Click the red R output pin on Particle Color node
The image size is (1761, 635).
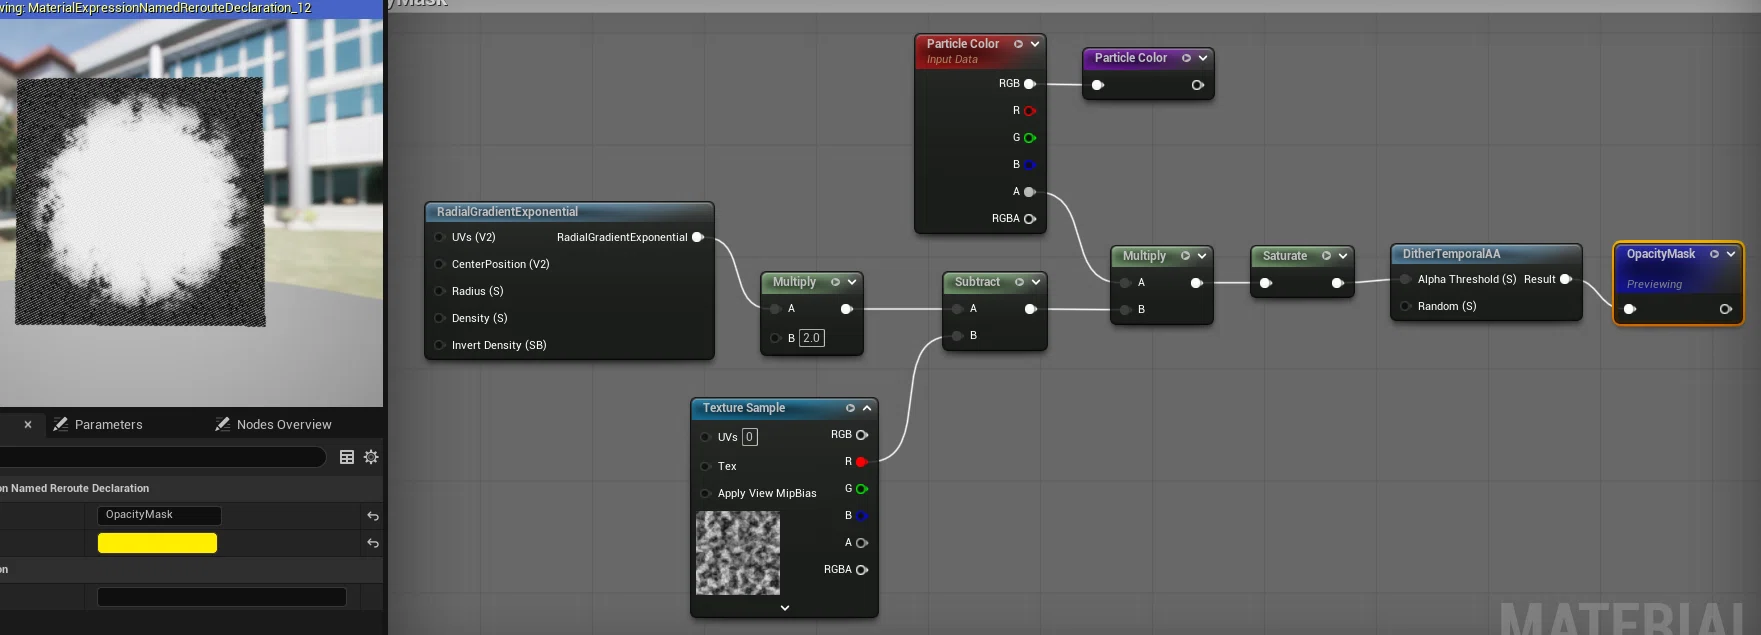coord(1029,111)
